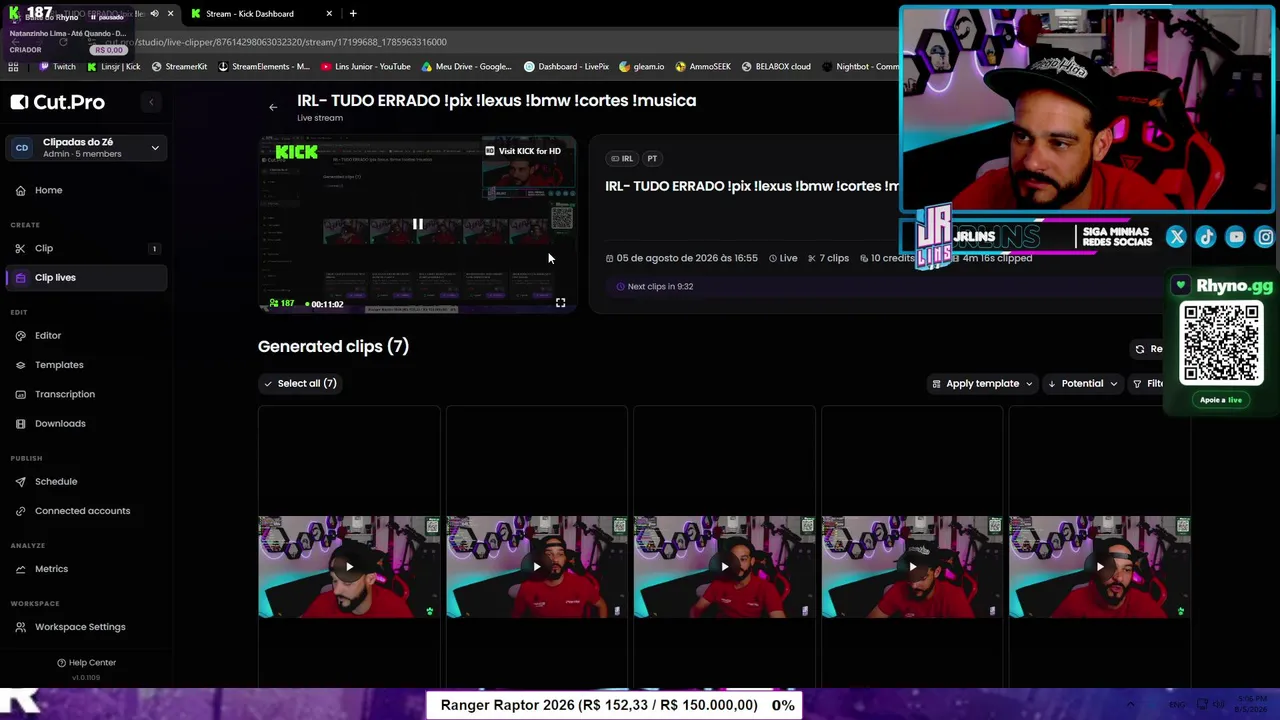
Task: Click the Cut.Pro logo
Action: click(x=58, y=102)
